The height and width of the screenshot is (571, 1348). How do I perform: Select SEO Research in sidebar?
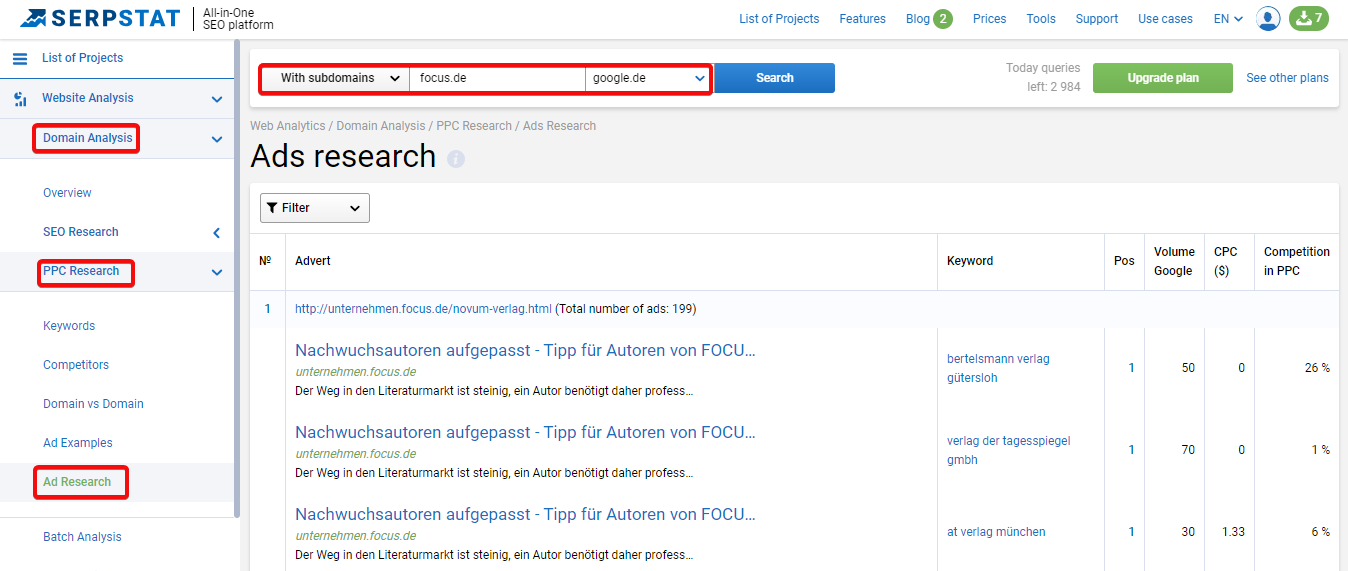(80, 232)
